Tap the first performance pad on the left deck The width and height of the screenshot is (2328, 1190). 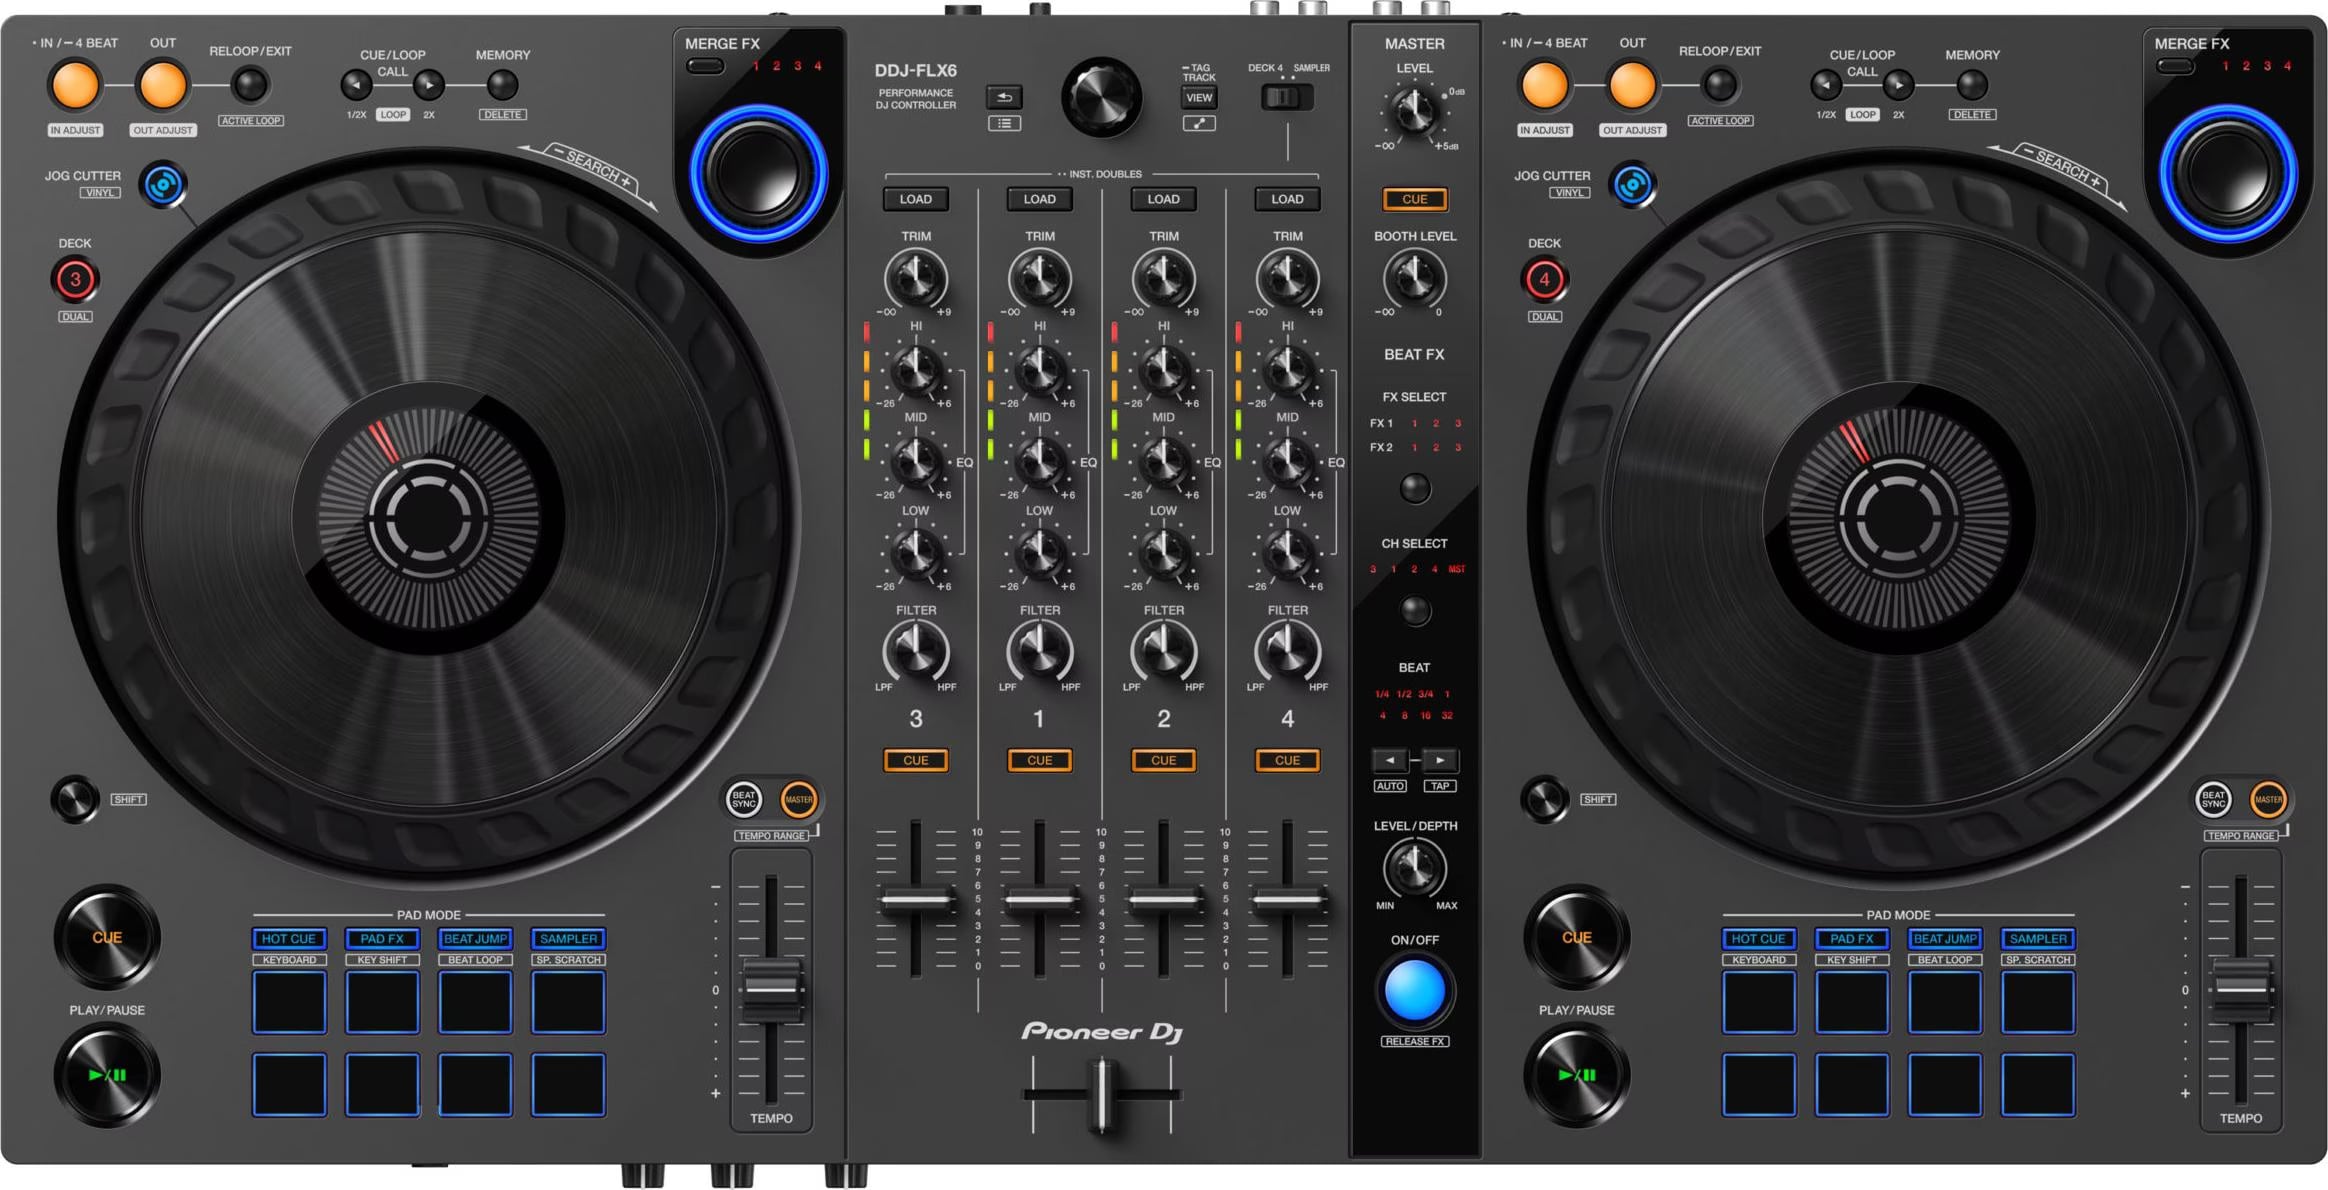289,1003
